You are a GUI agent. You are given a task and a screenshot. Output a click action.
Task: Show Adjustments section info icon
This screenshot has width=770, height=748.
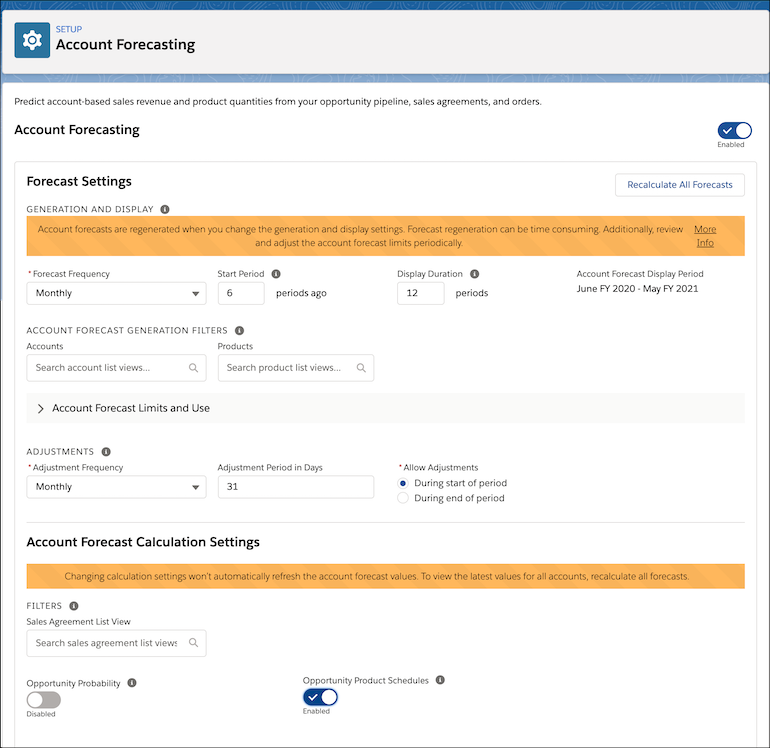click(106, 452)
